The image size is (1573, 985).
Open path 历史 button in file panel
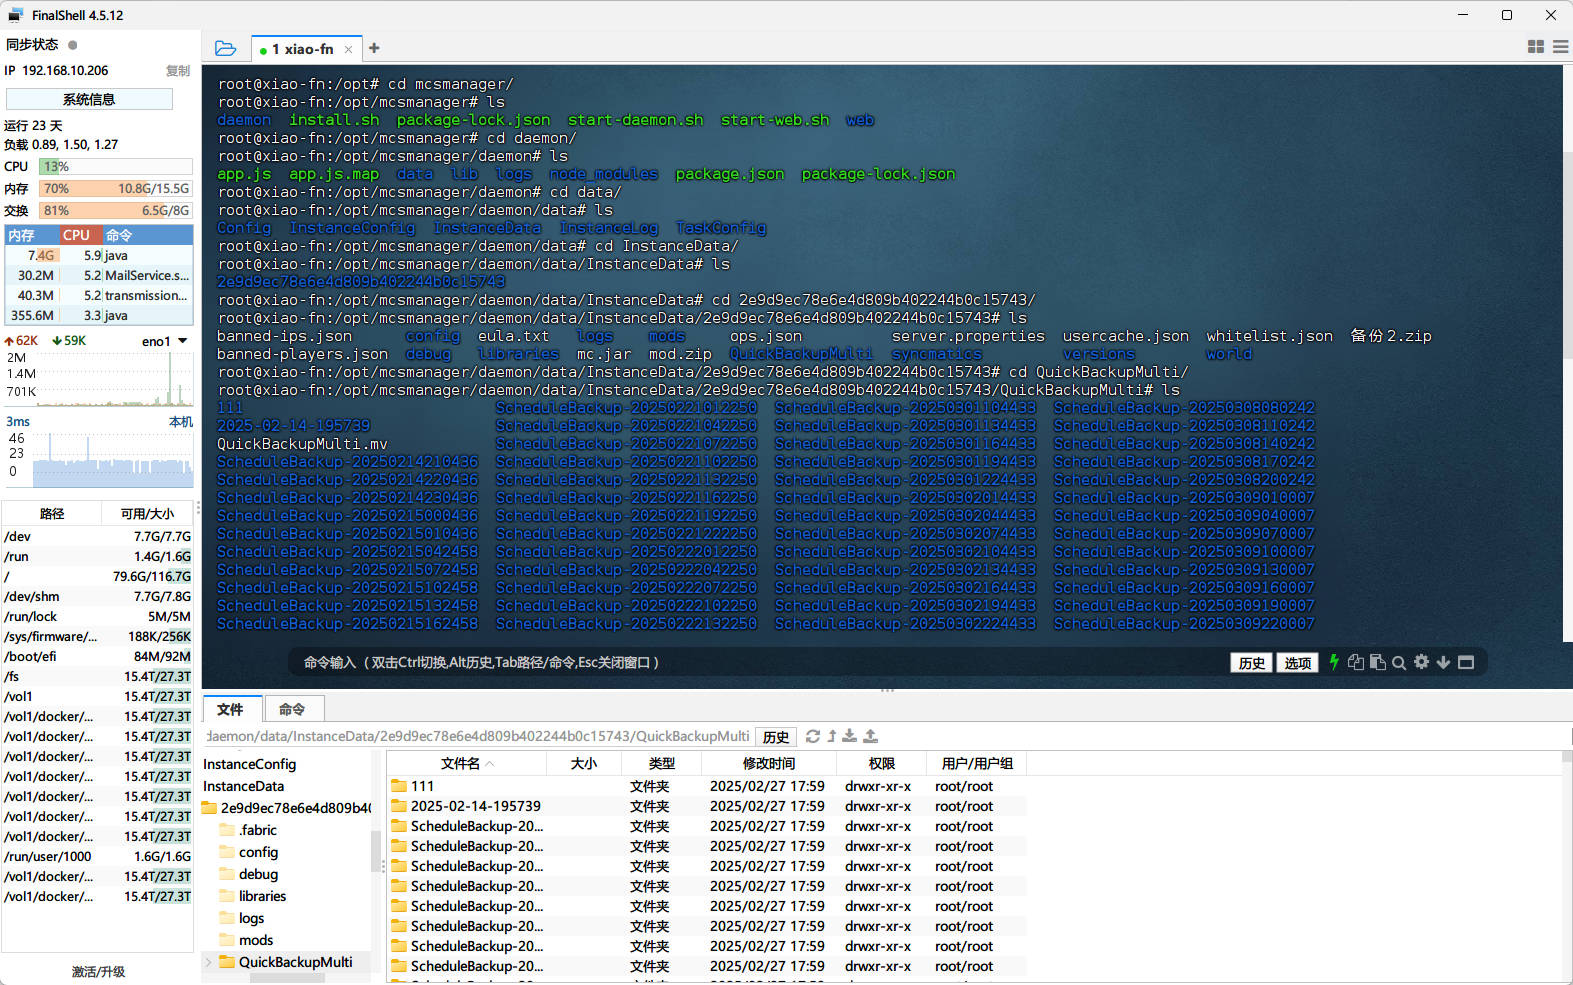[x=776, y=737]
